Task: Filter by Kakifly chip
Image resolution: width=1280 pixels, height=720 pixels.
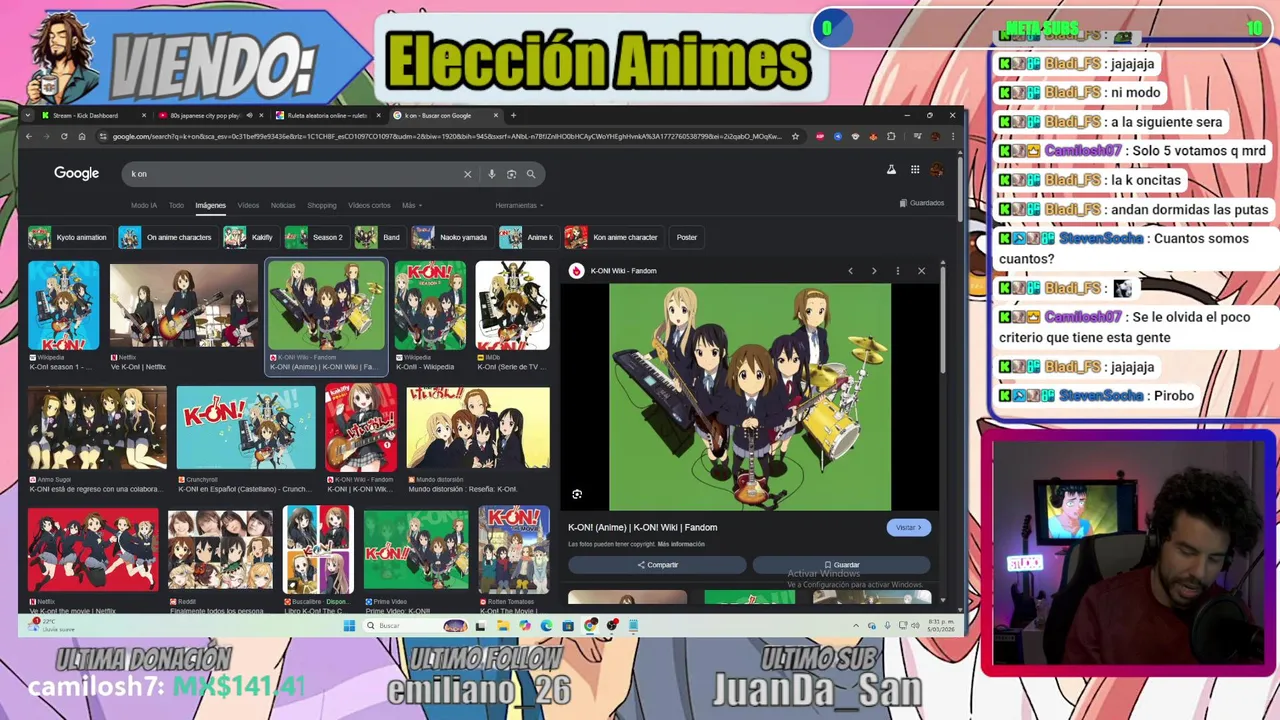Action: pyautogui.click(x=250, y=237)
